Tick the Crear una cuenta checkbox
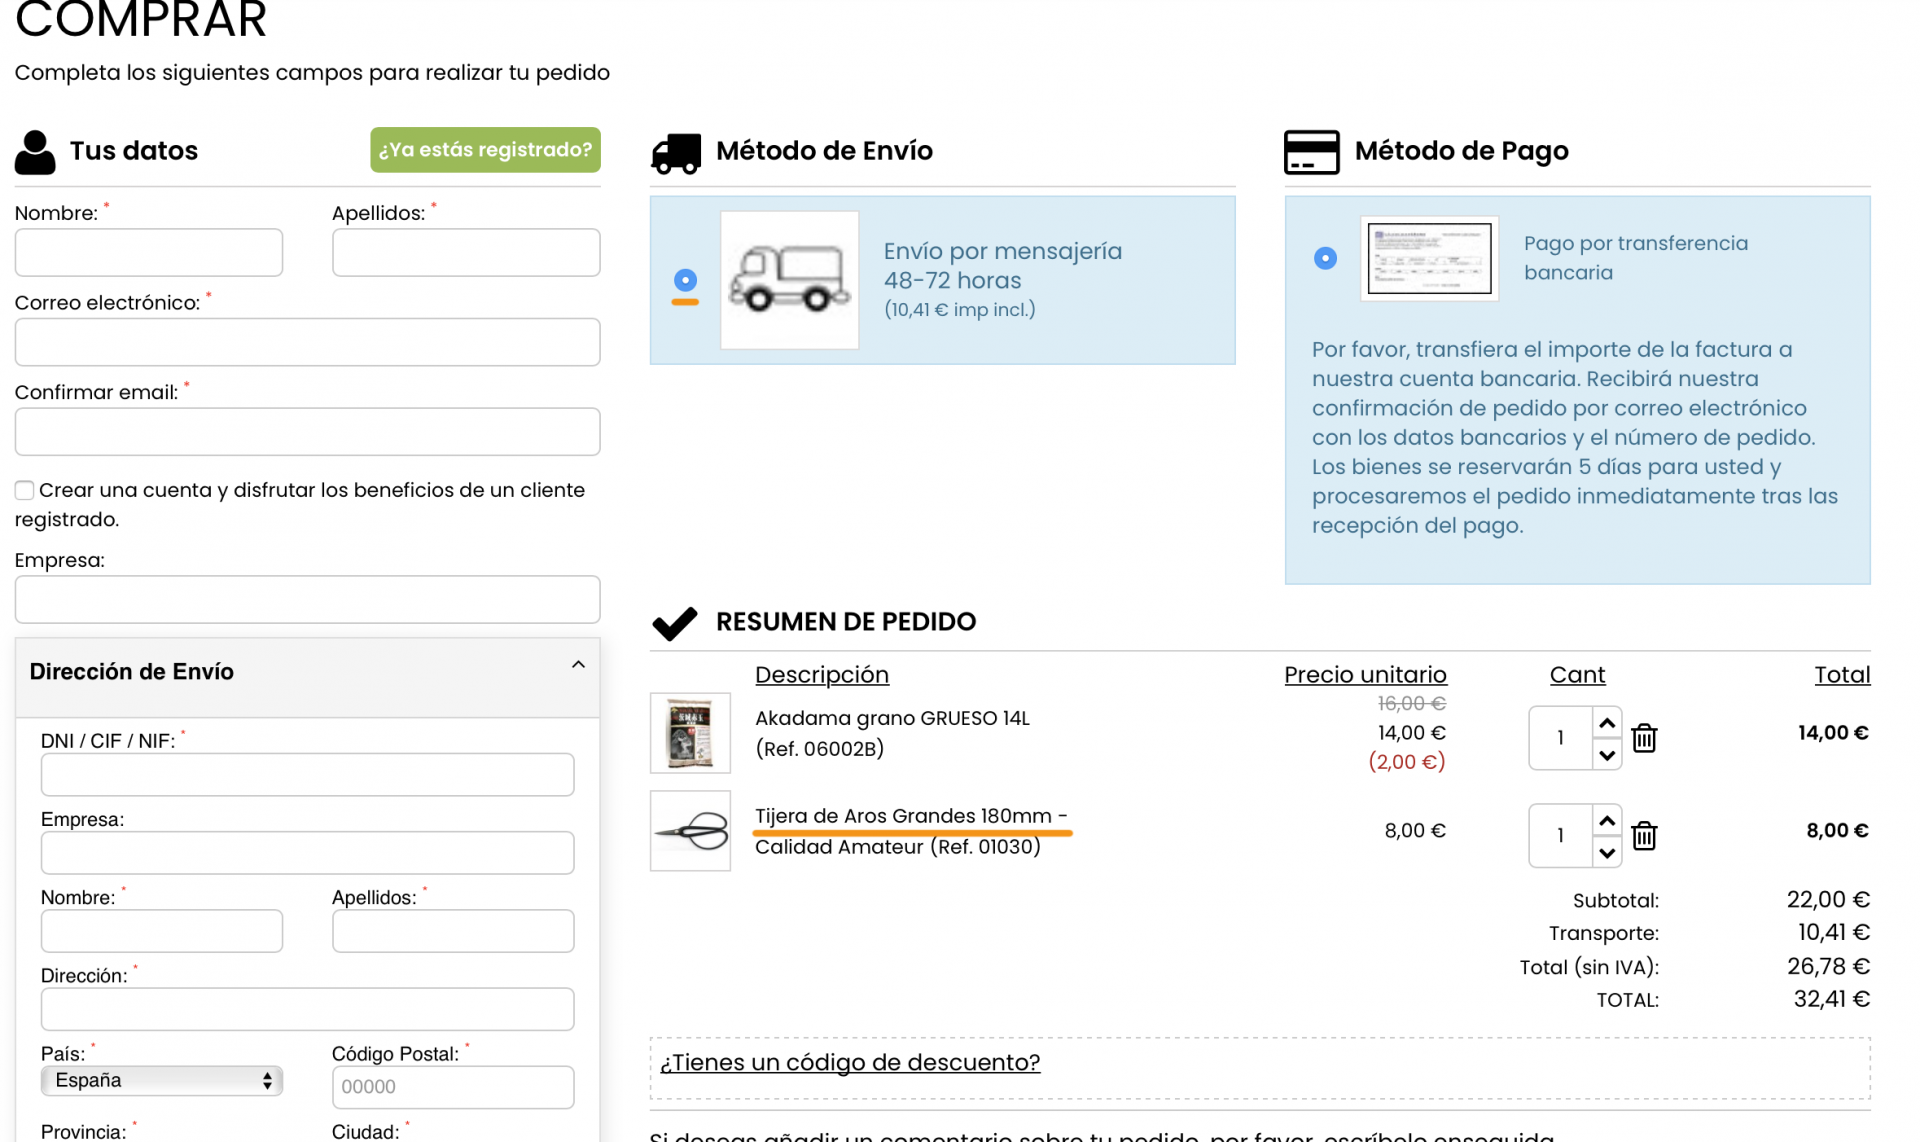 pyautogui.click(x=24, y=490)
